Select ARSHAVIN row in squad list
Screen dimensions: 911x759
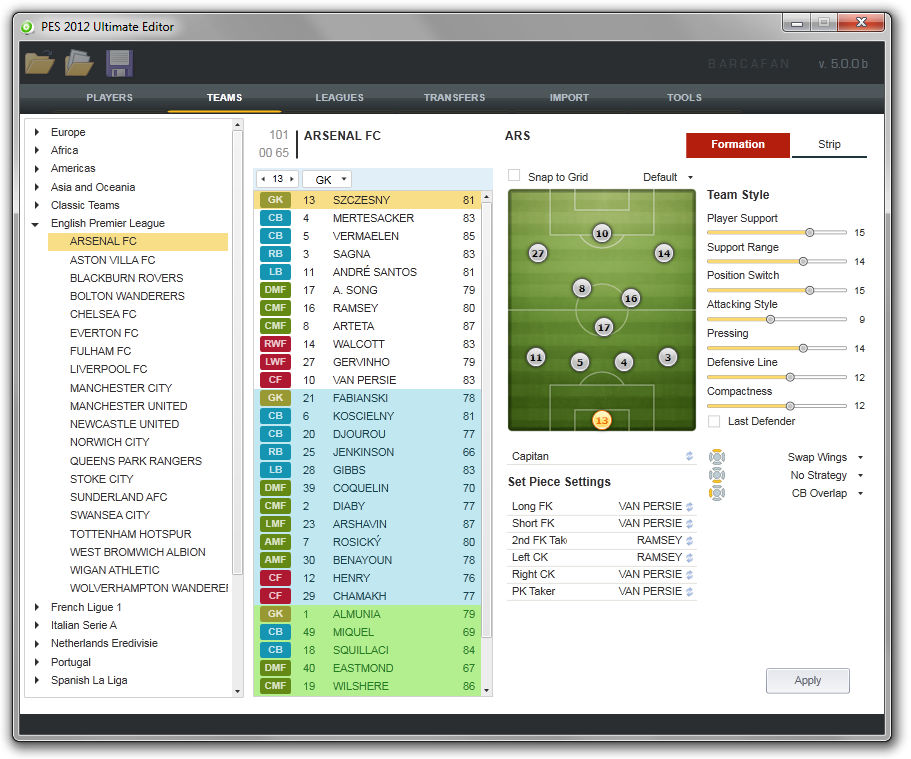[367, 524]
